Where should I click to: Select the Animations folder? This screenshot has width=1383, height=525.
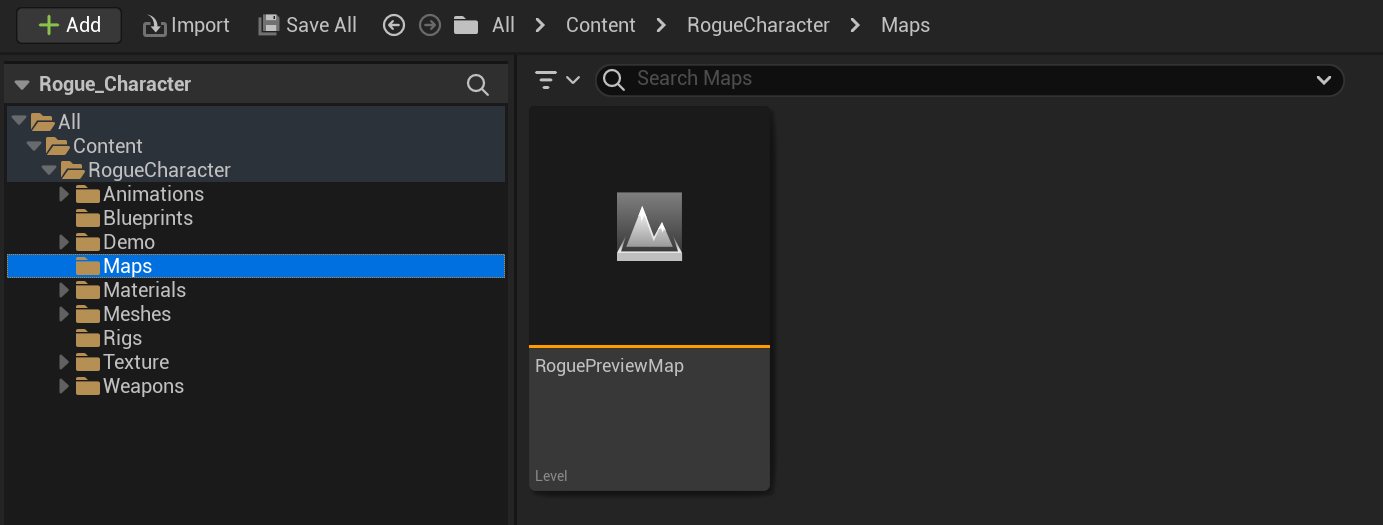click(x=256, y=193)
